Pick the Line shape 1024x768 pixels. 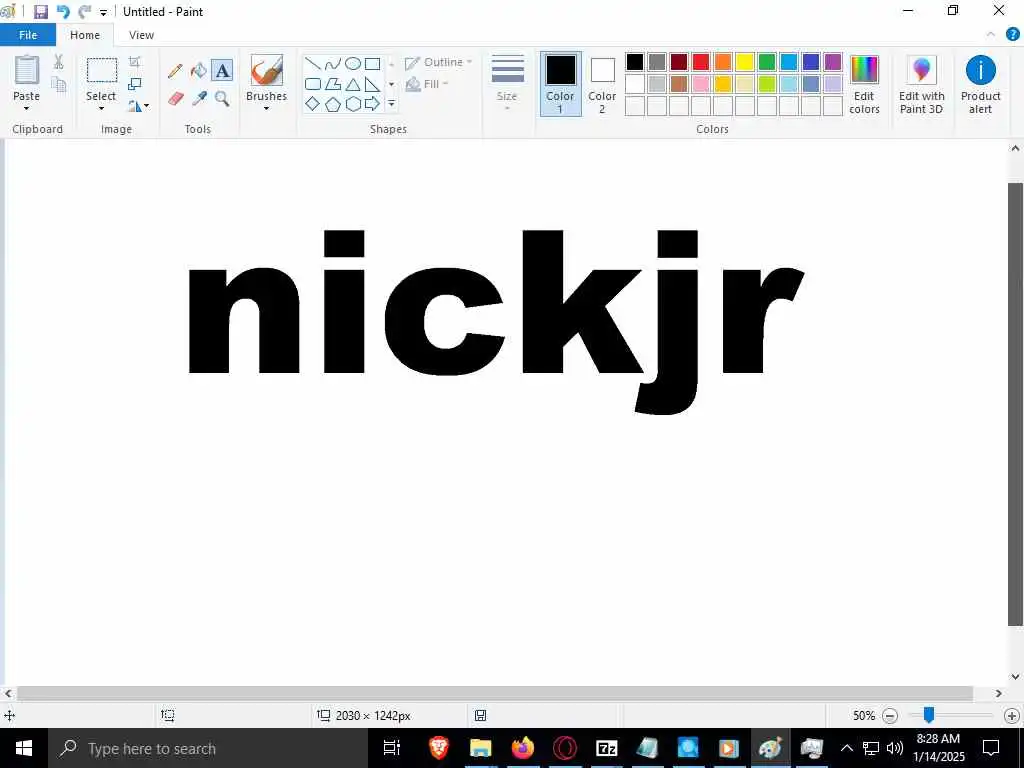(313, 63)
